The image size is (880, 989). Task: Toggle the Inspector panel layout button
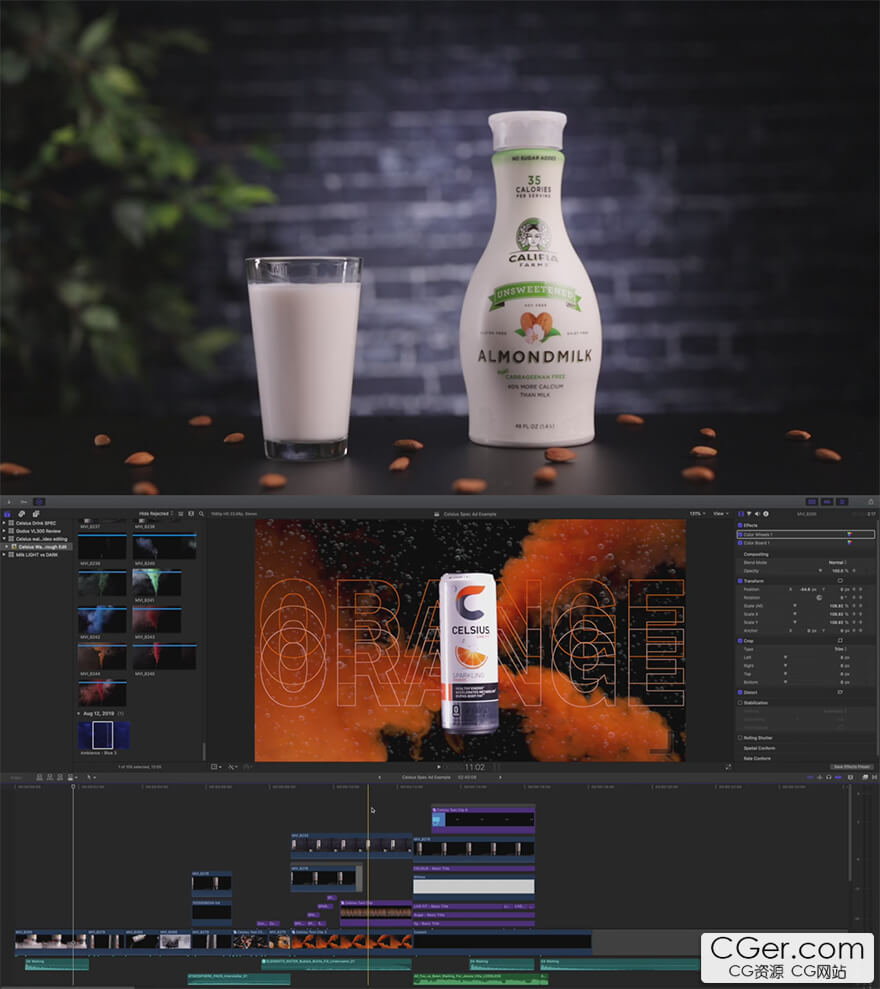(x=842, y=502)
